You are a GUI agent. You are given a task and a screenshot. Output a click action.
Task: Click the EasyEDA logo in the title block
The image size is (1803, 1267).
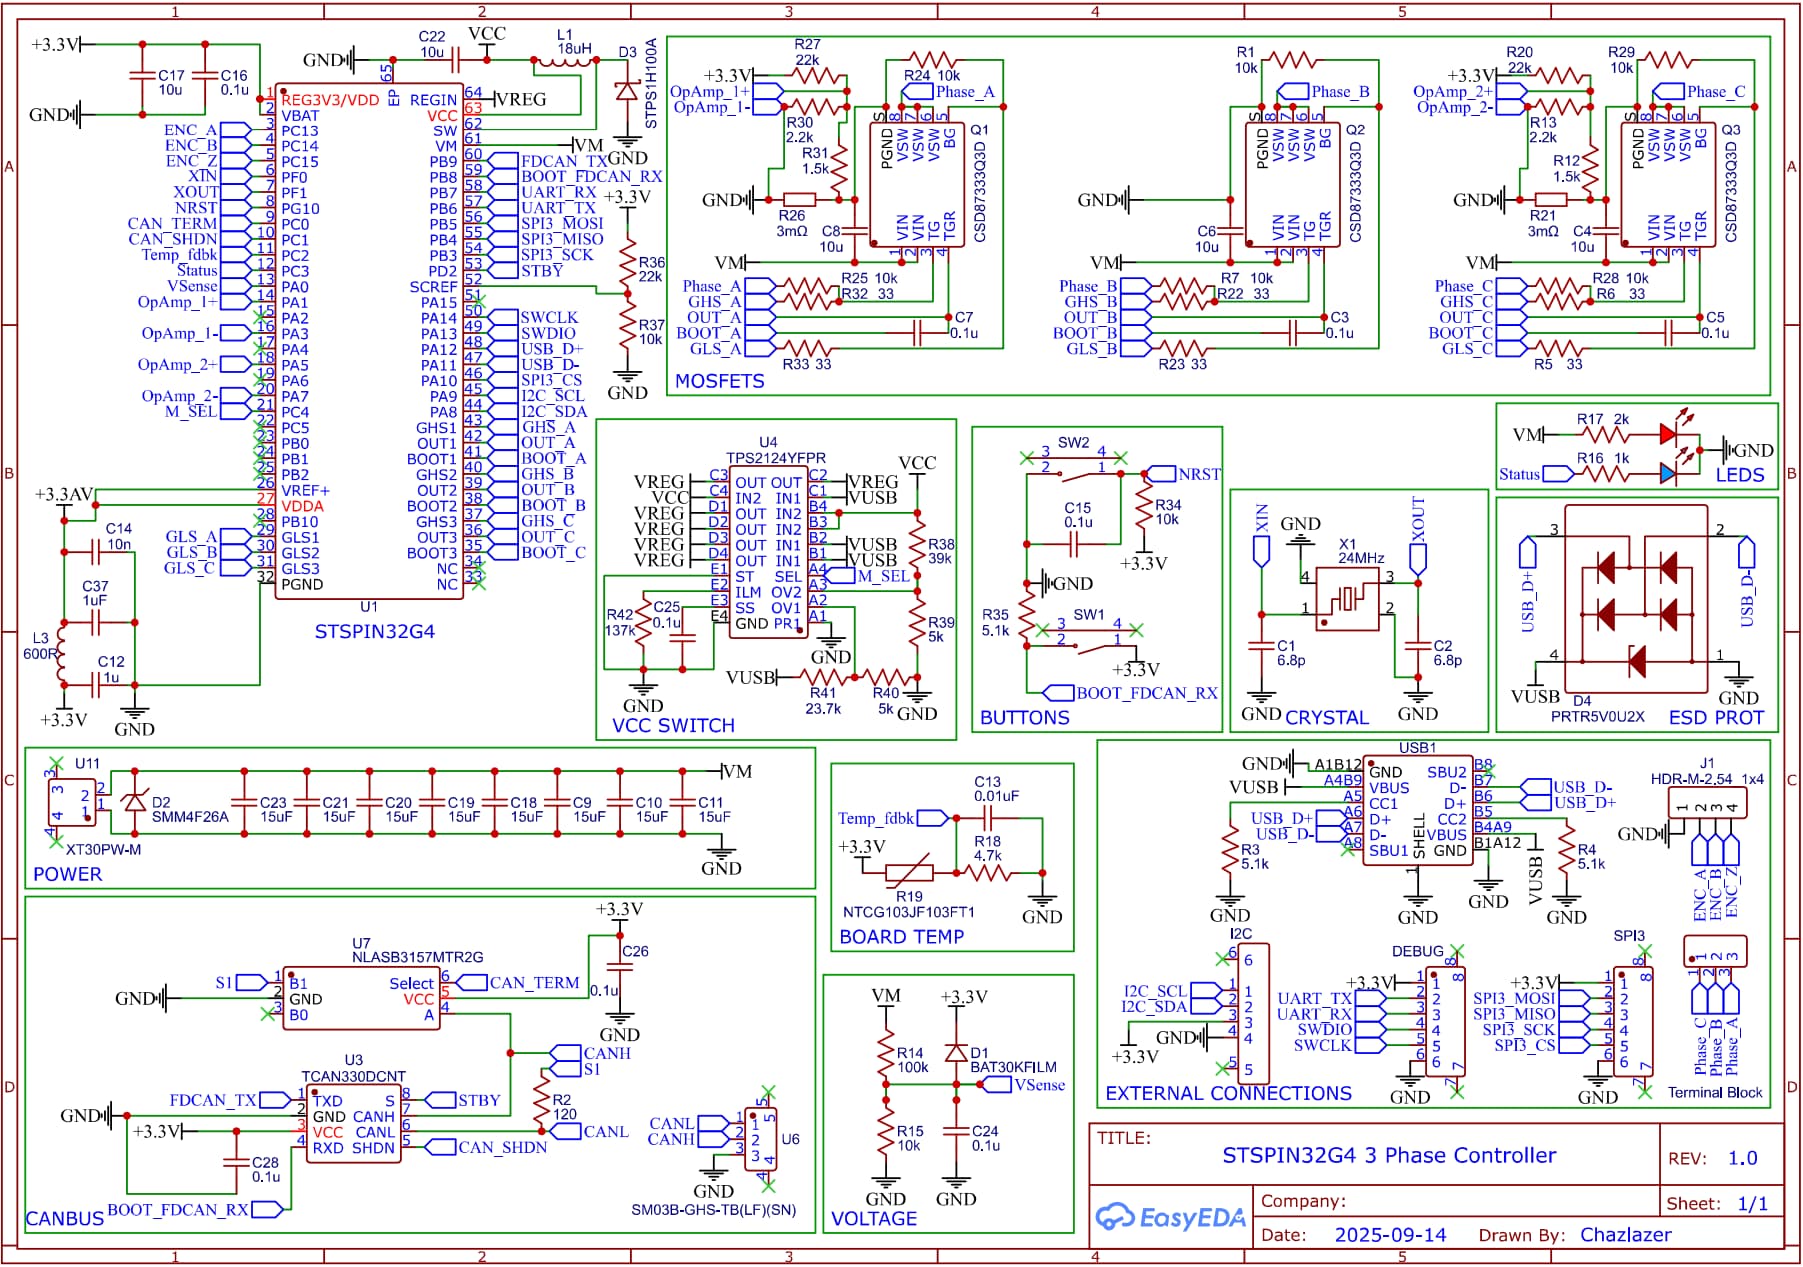(1170, 1217)
